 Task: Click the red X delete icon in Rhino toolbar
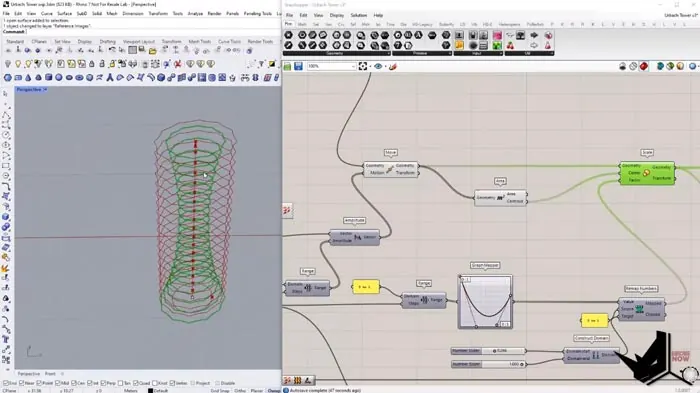[178, 64]
